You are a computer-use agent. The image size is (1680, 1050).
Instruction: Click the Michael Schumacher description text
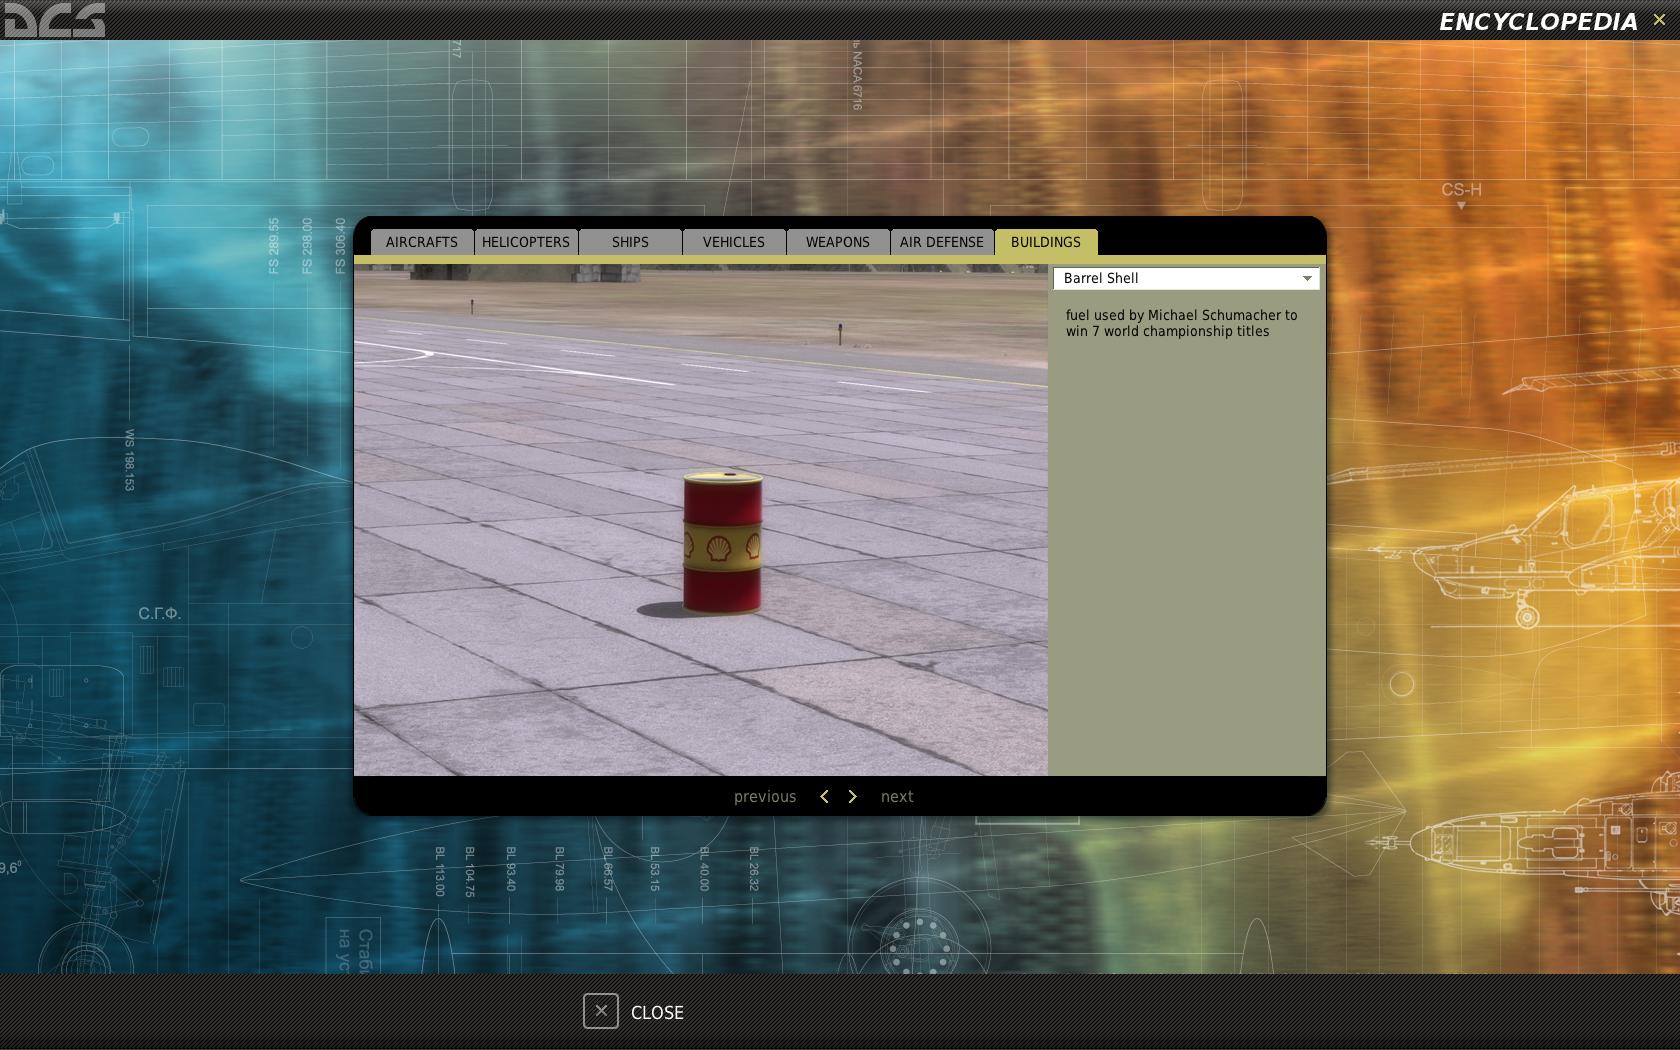click(x=1182, y=323)
